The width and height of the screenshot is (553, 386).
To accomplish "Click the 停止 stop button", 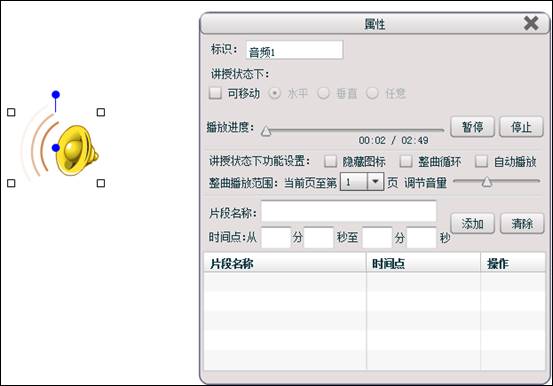I will [x=521, y=127].
